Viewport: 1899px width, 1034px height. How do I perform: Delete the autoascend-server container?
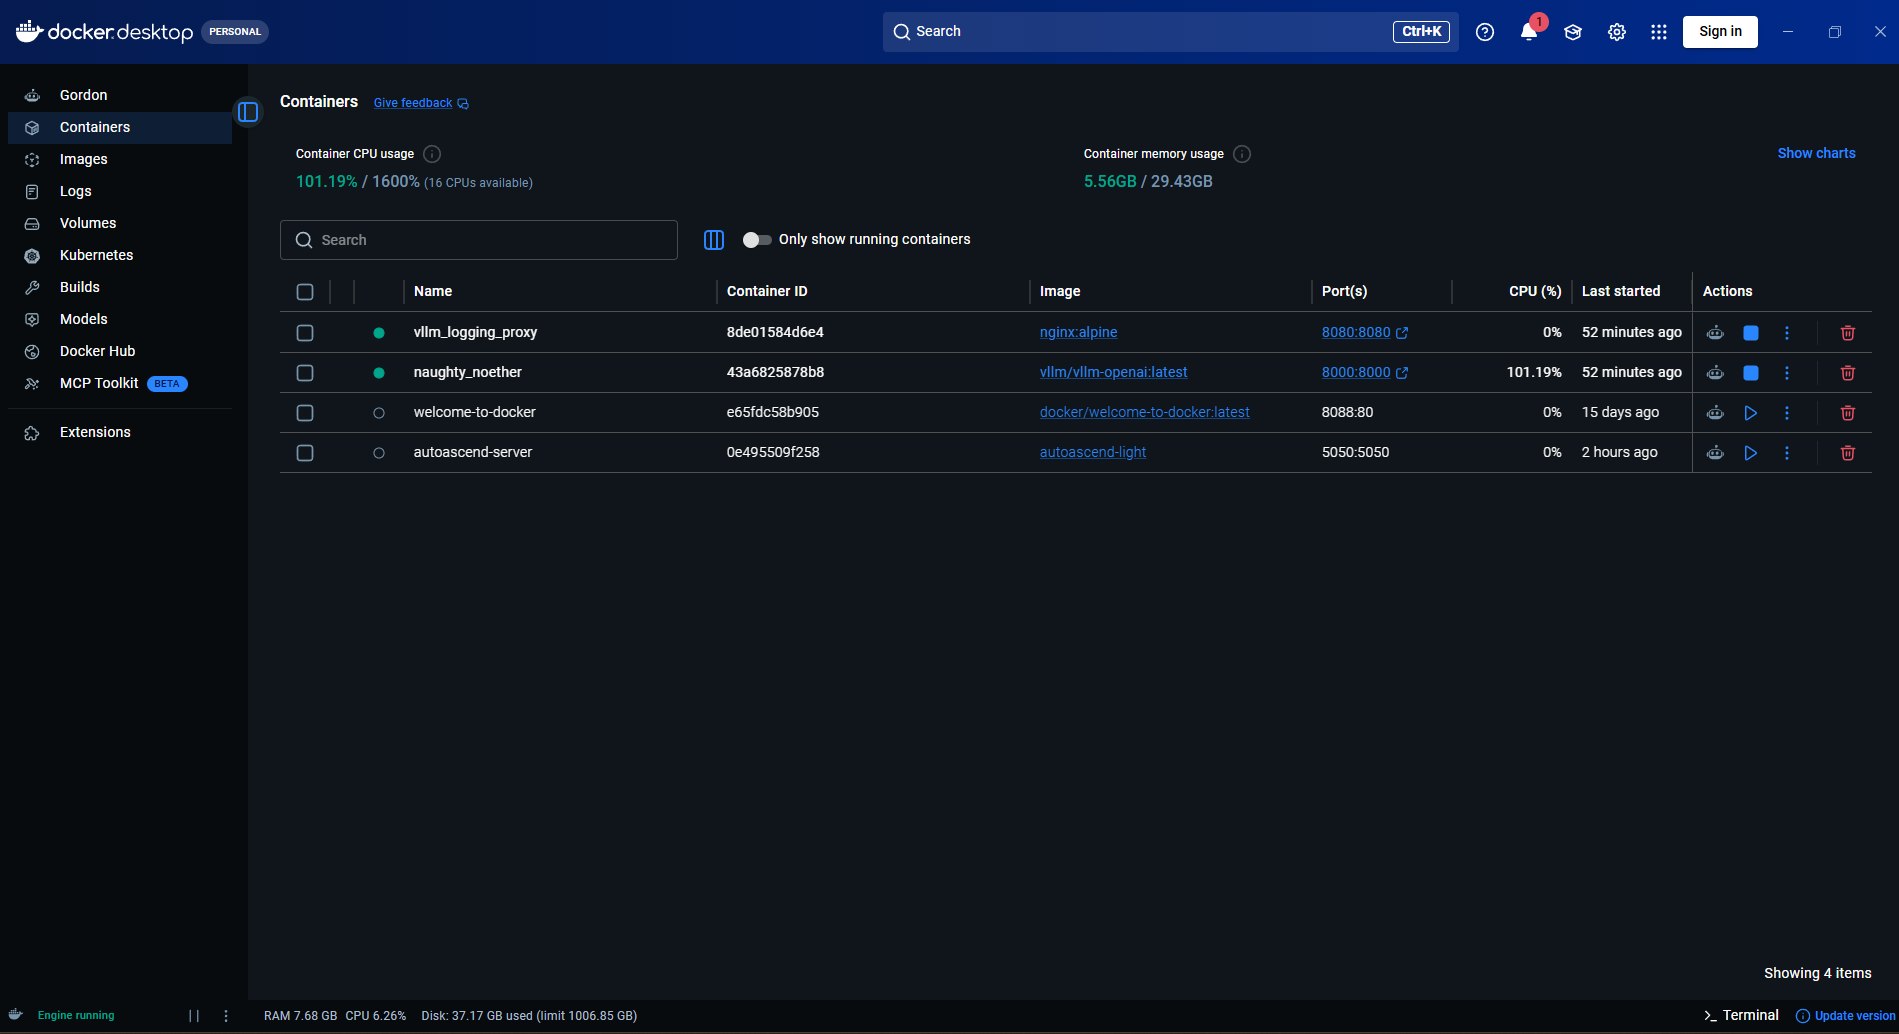coord(1848,453)
